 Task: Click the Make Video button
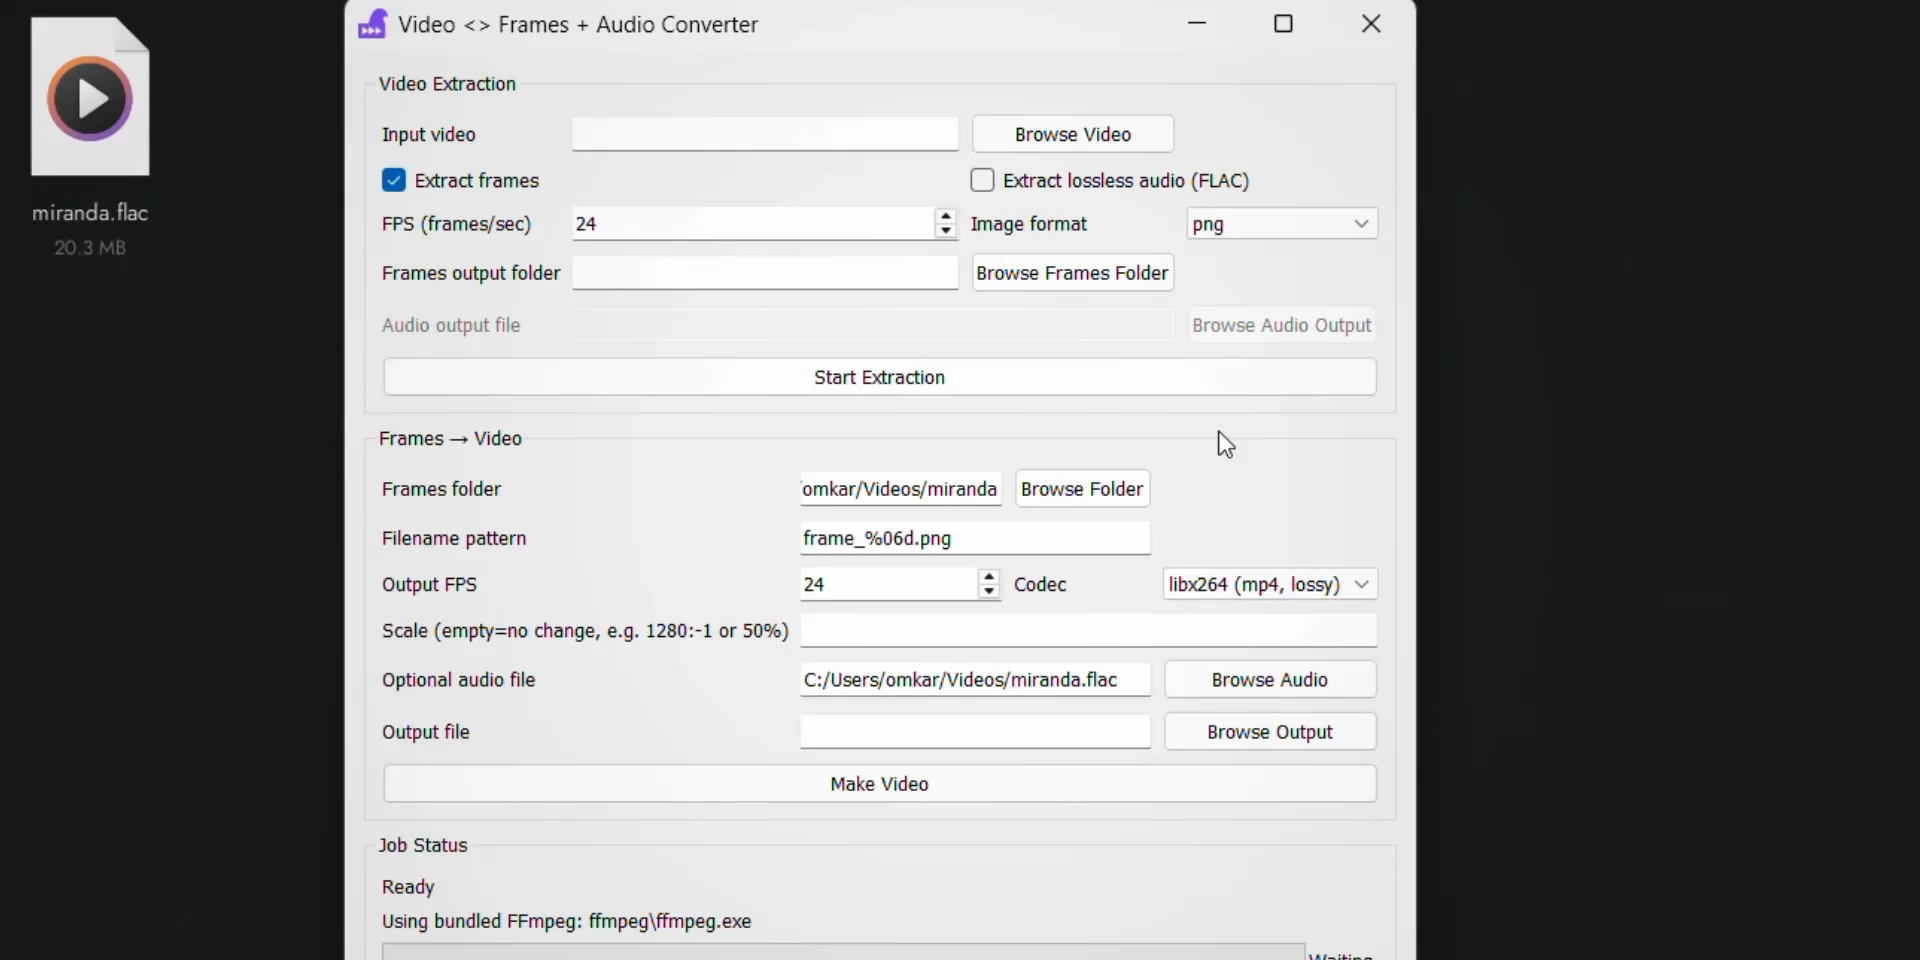click(x=880, y=784)
